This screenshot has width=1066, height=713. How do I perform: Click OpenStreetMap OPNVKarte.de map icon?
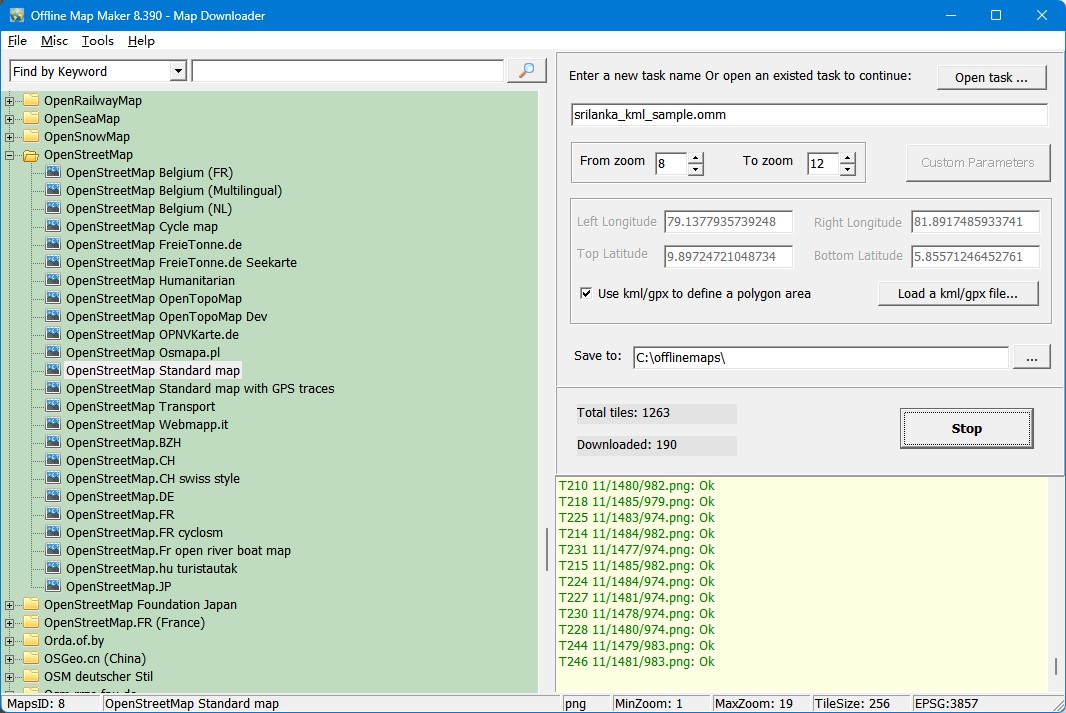click(x=53, y=334)
